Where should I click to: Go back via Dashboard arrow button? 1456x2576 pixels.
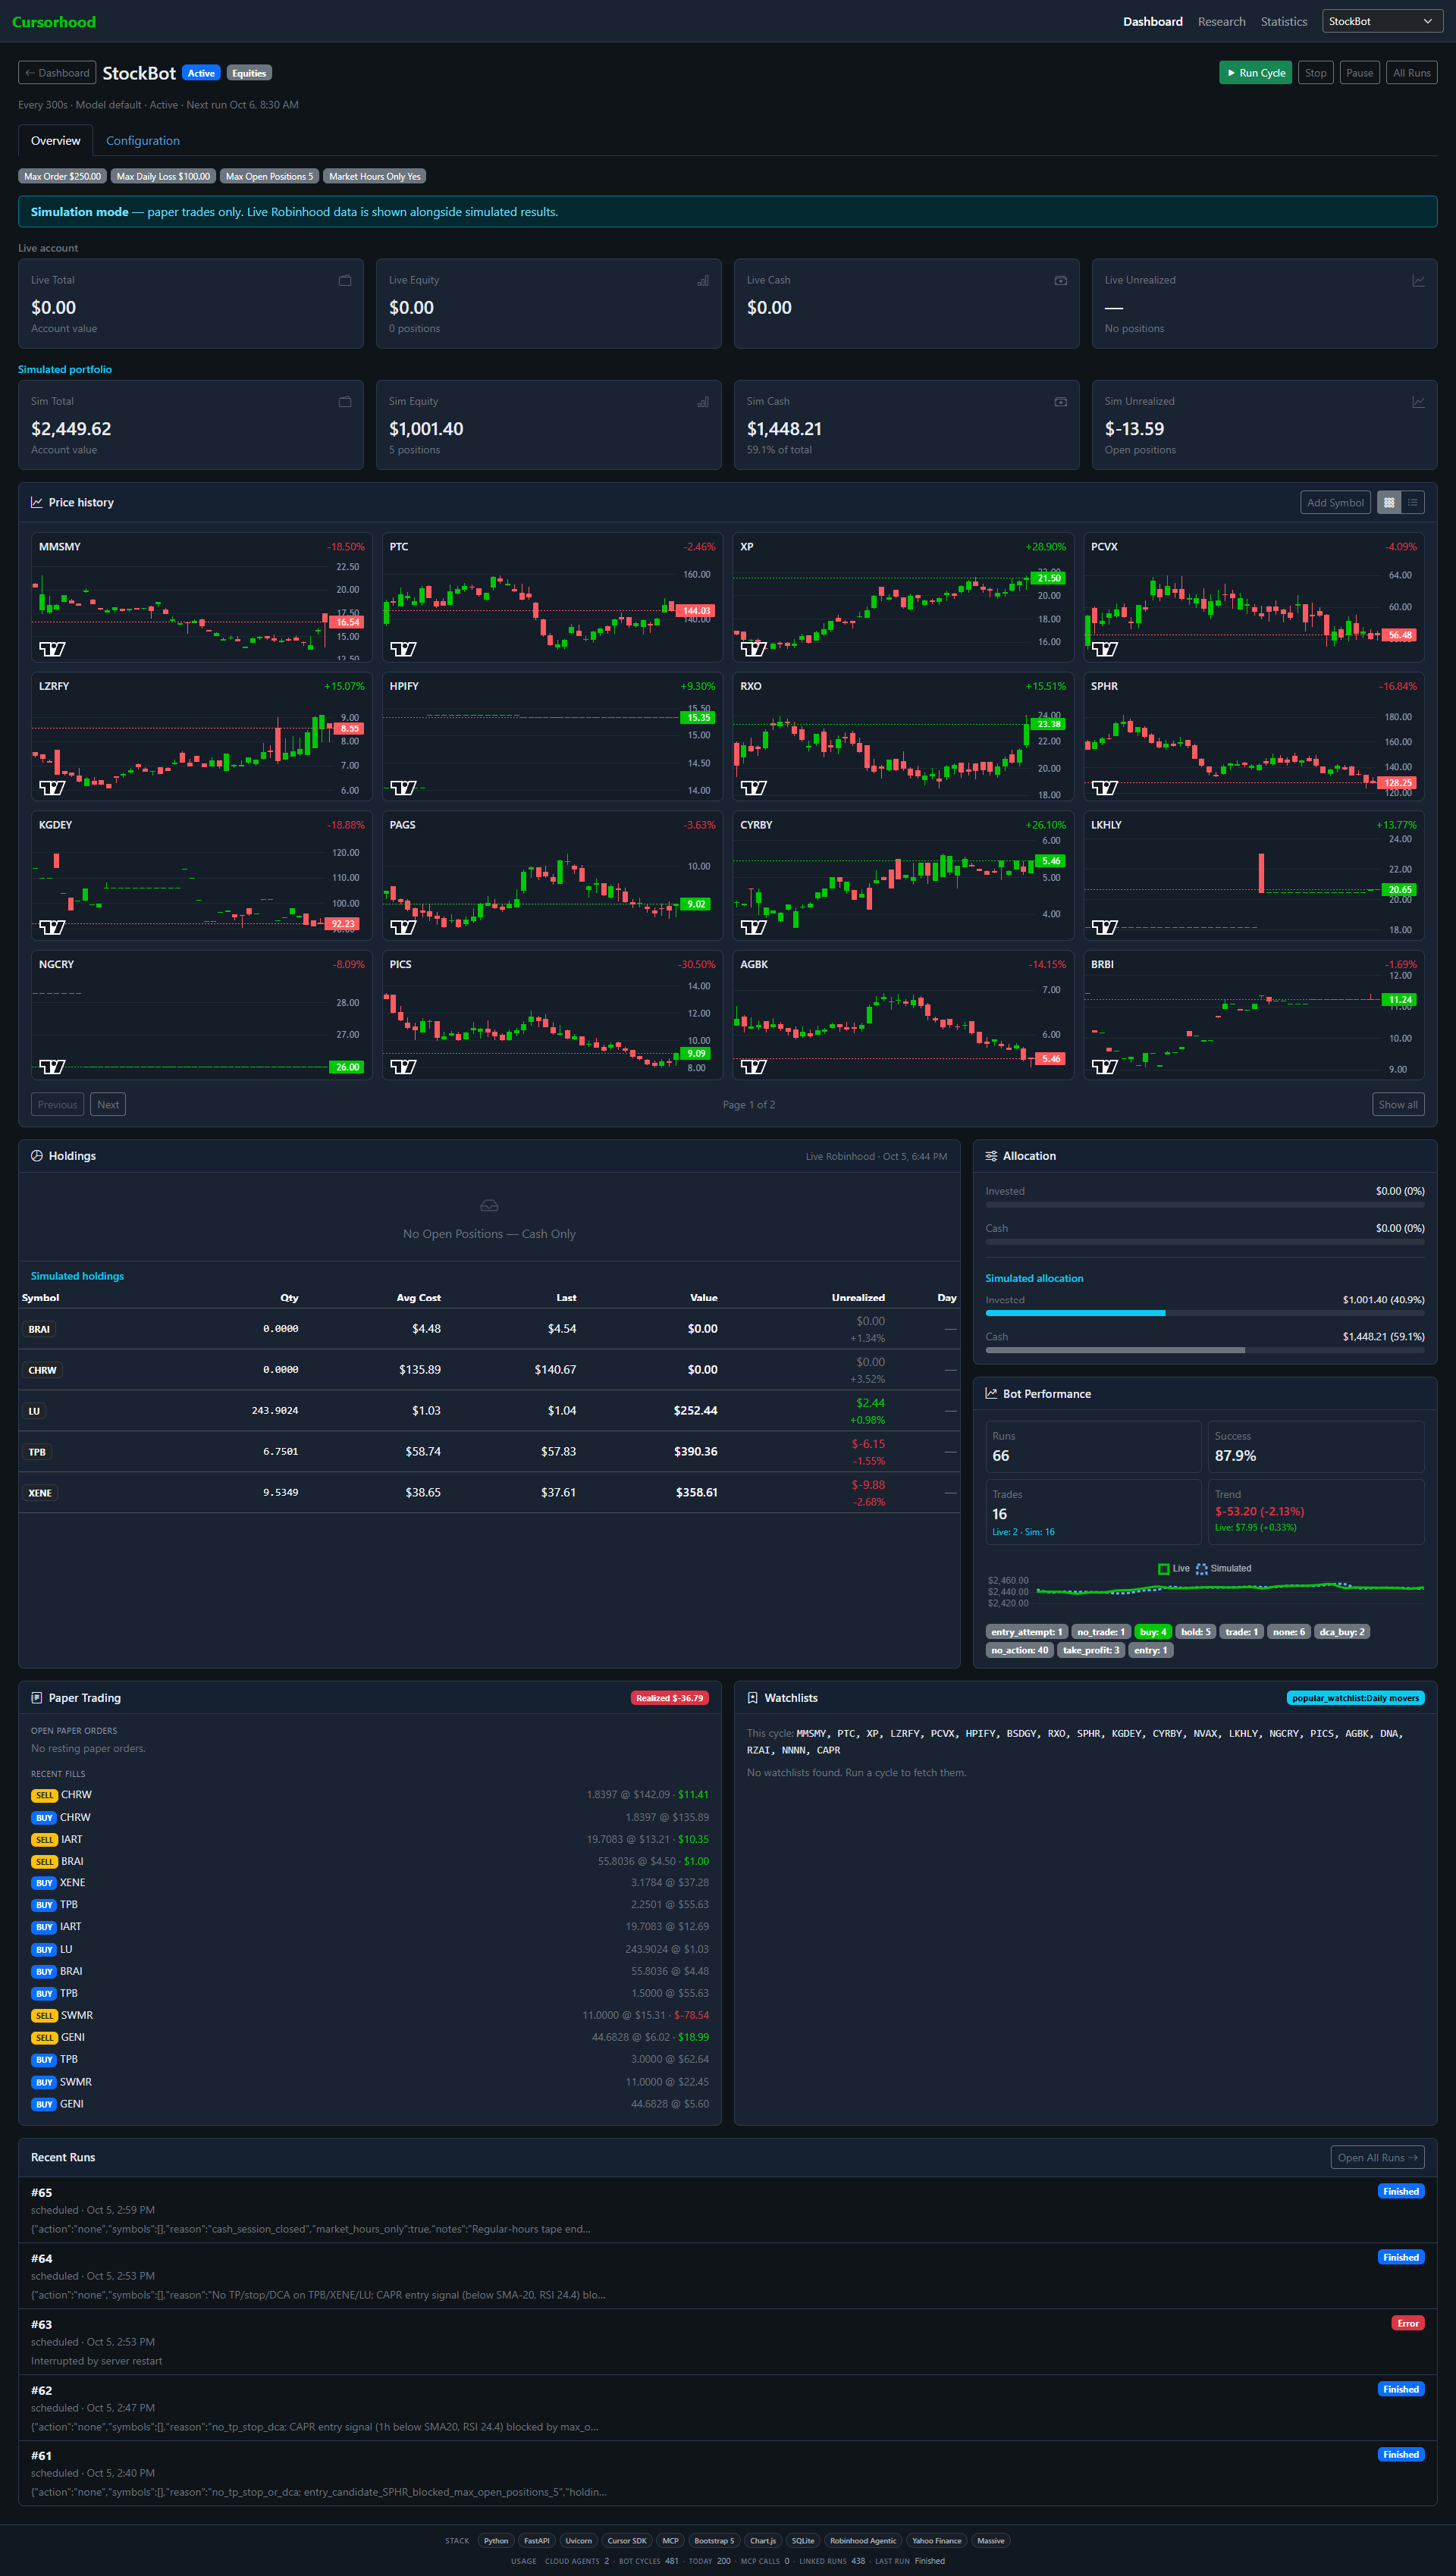click(x=57, y=73)
